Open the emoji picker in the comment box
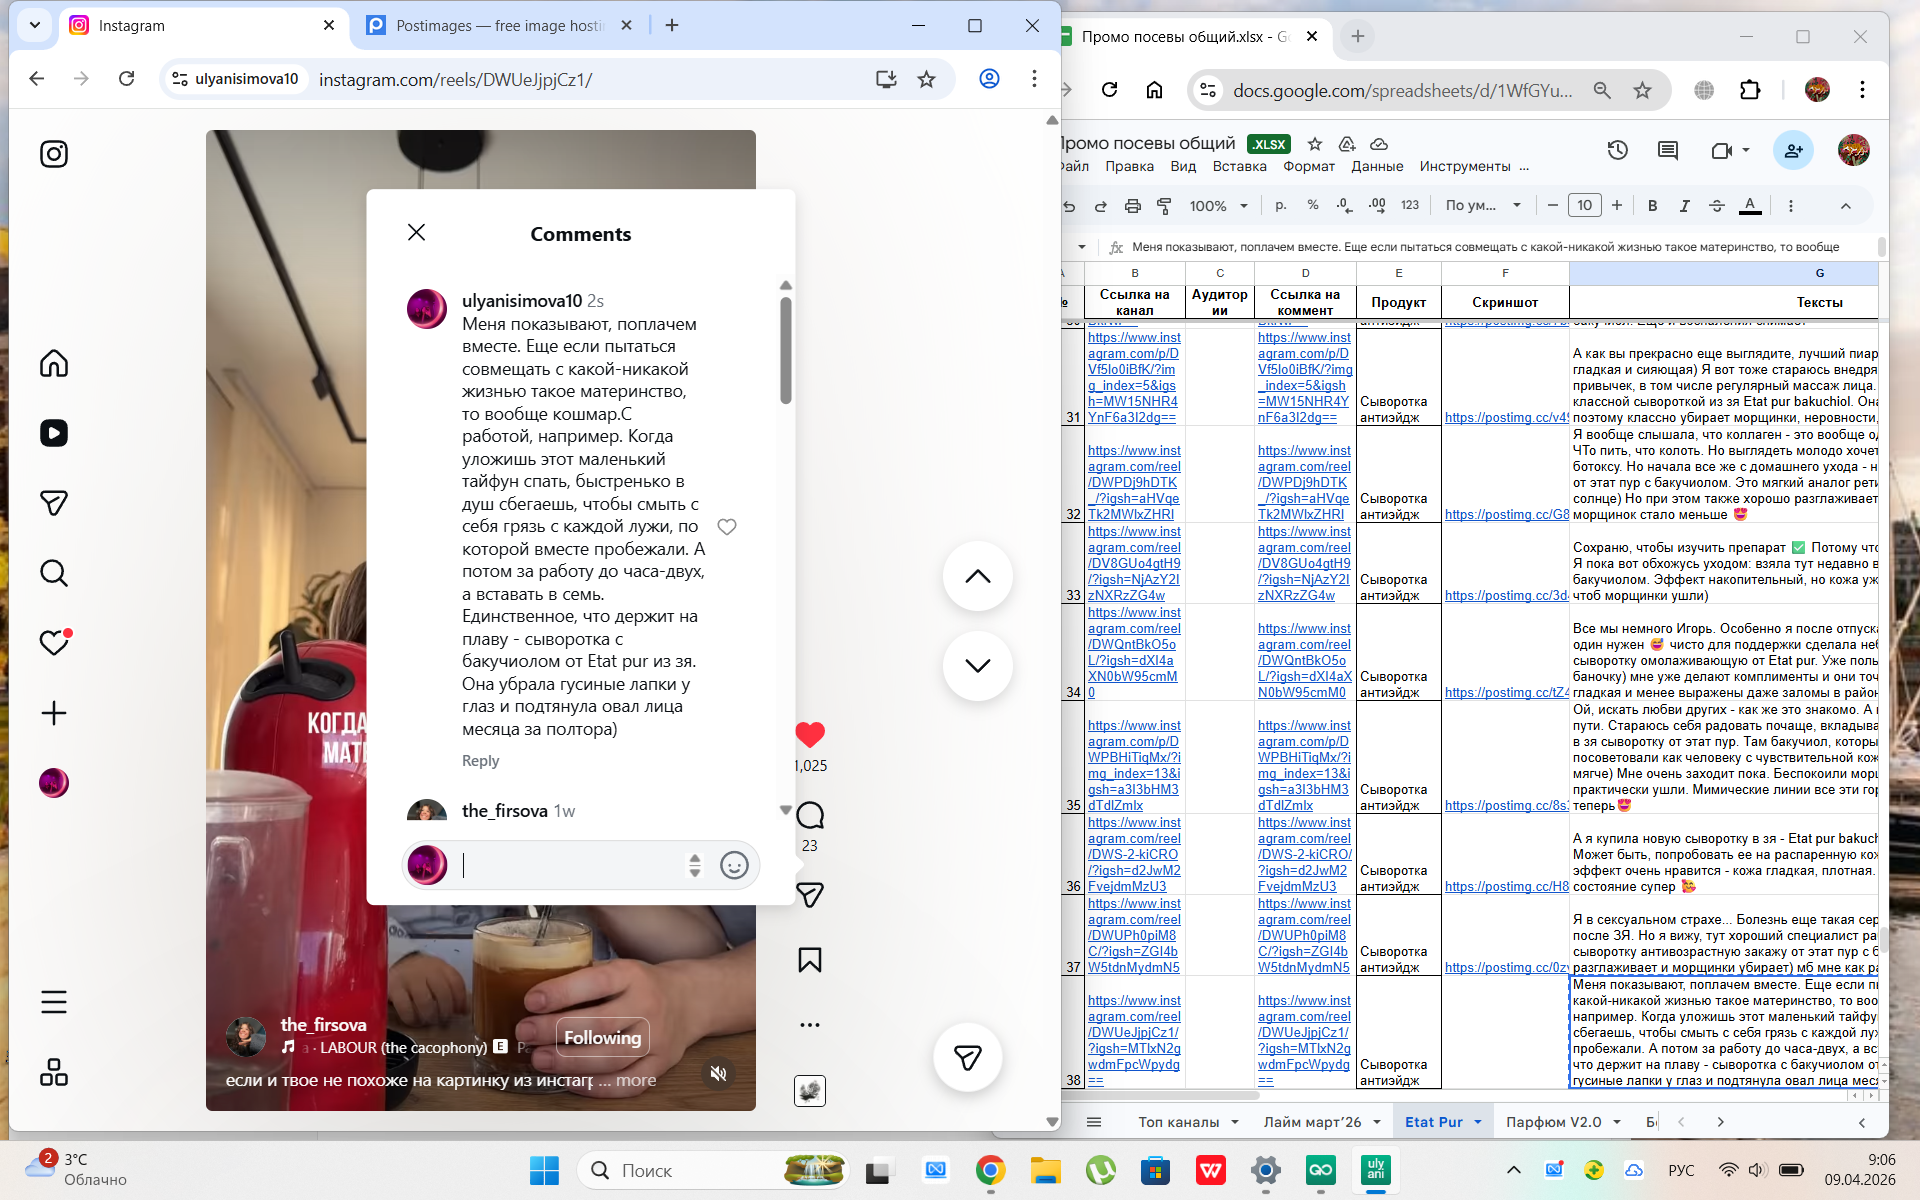This screenshot has height=1200, width=1920. [734, 865]
